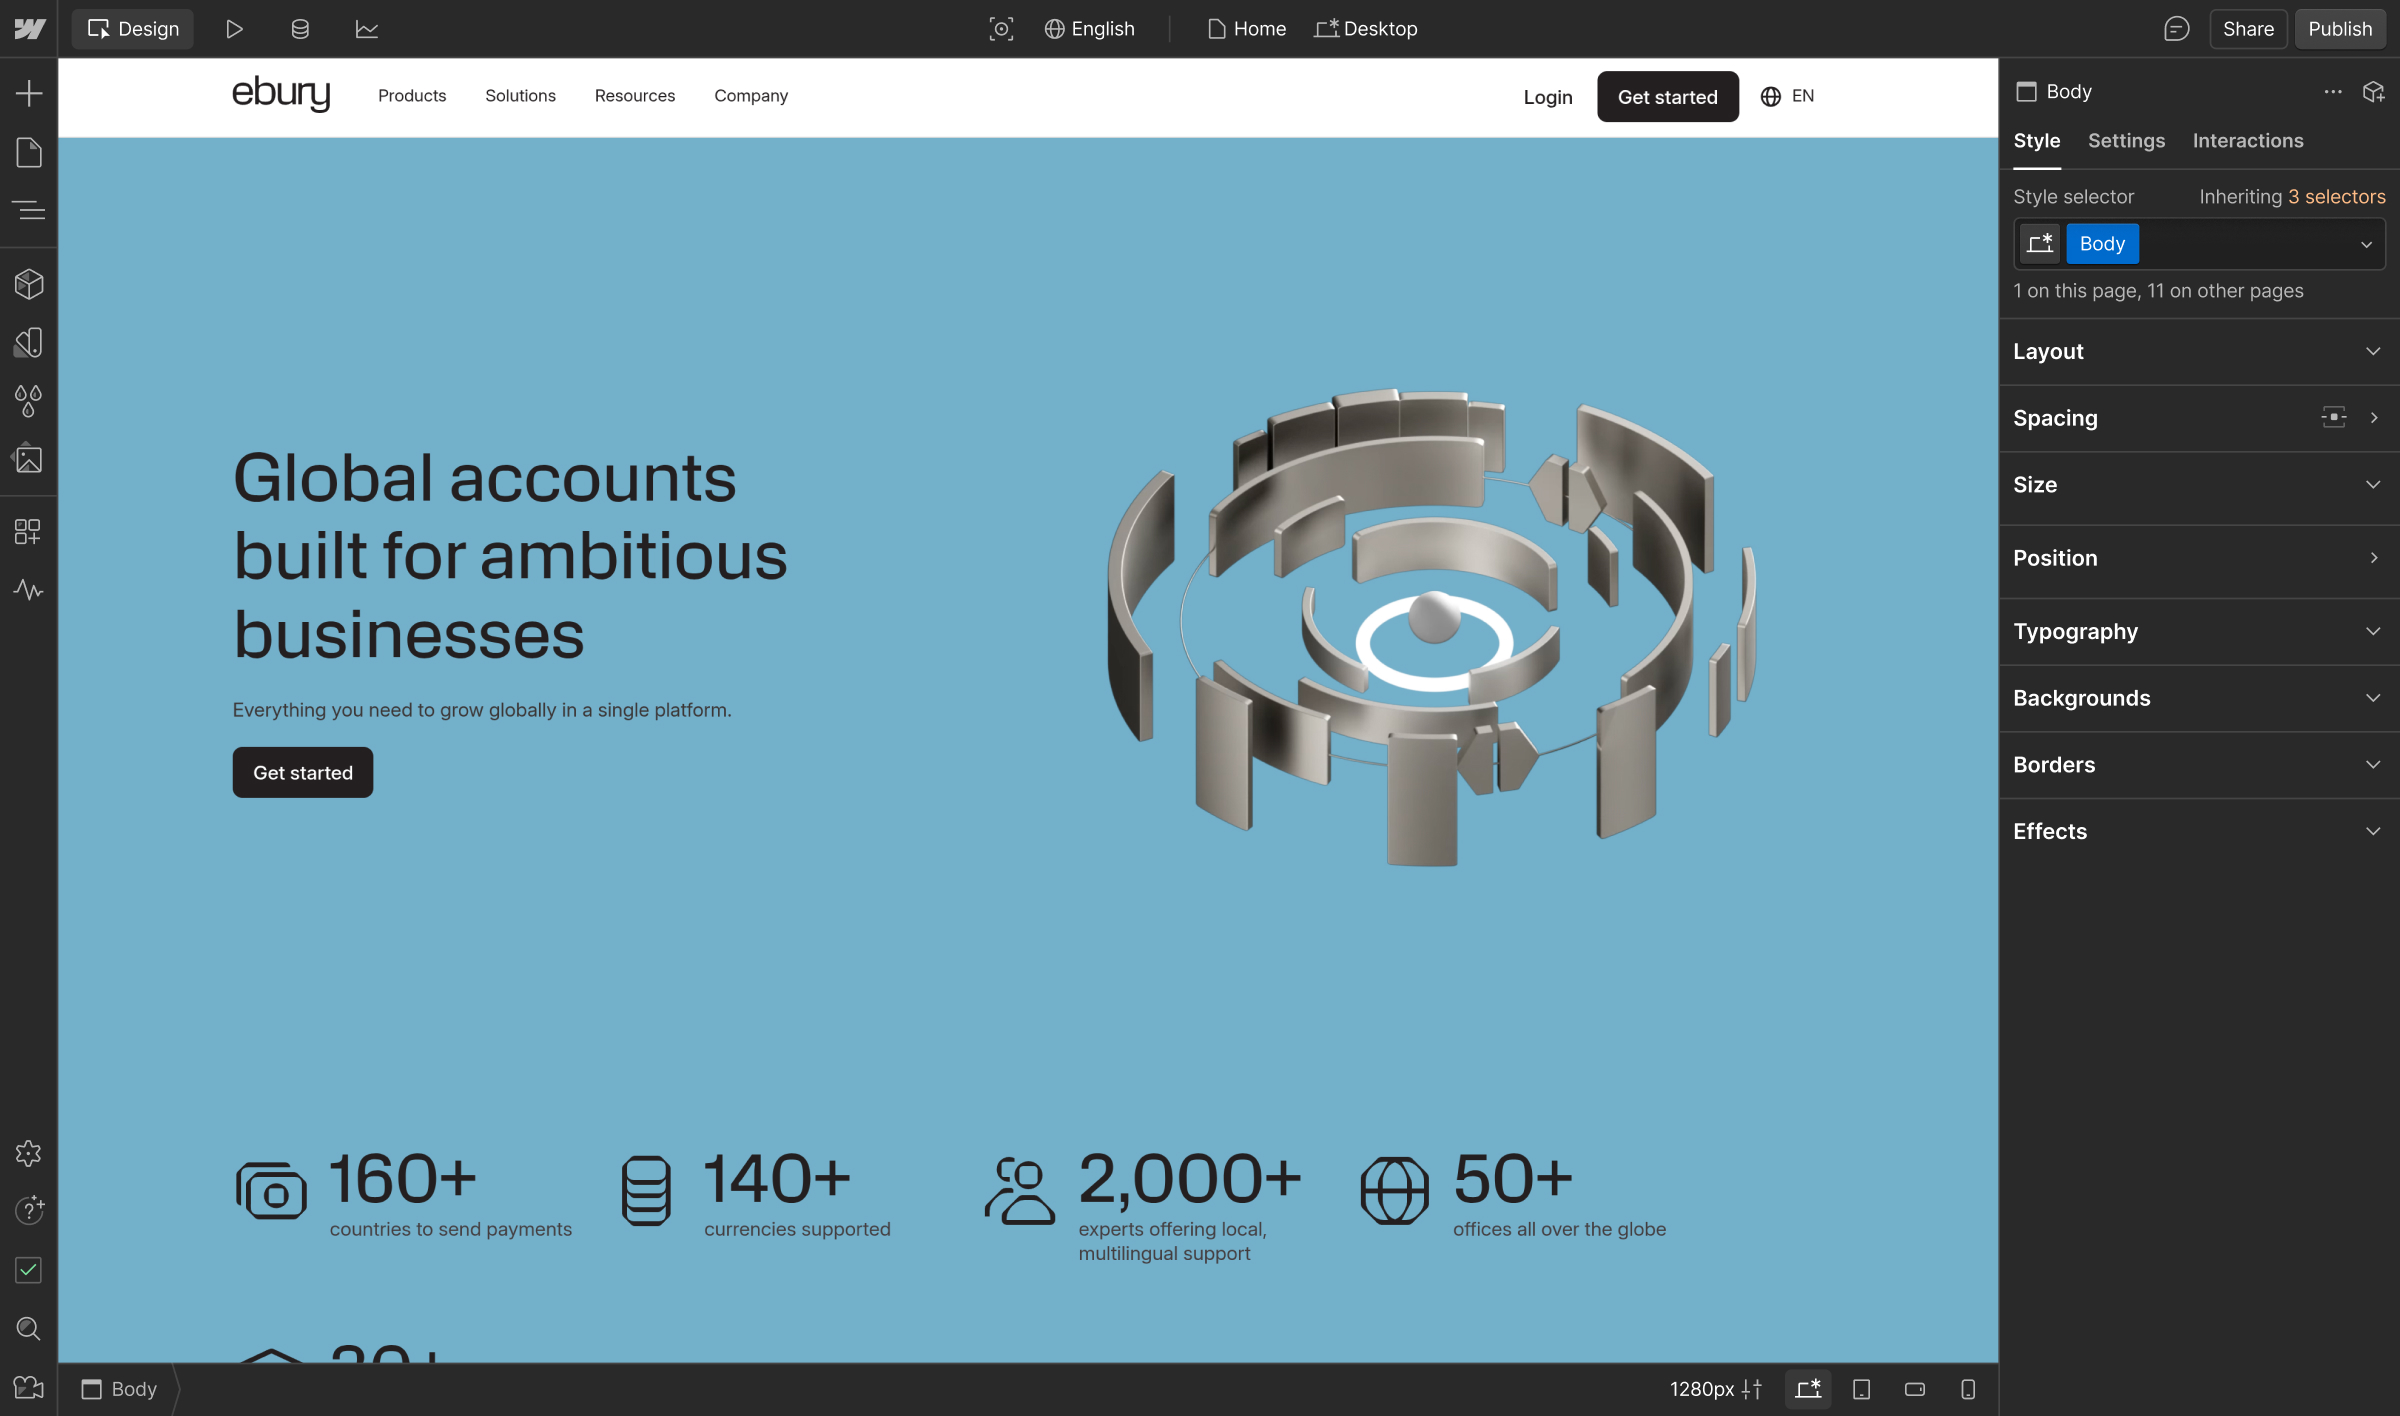Viewport: 2400px width, 1416px height.
Task: Click the Login link in site header
Action: coord(1548,97)
